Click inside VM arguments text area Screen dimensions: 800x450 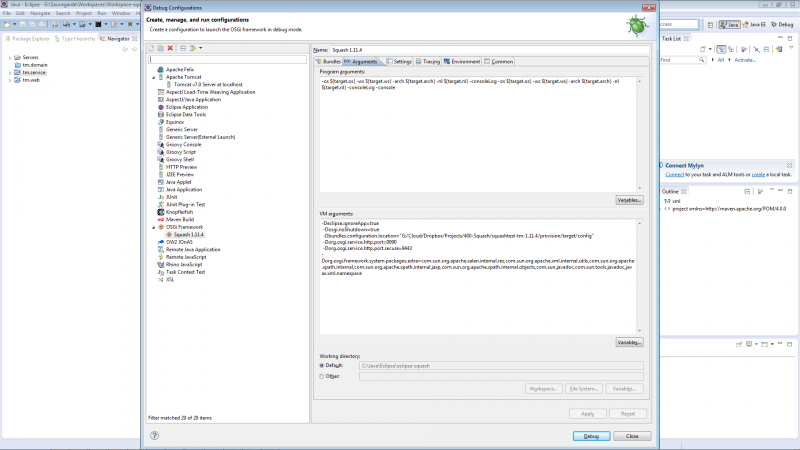pos(478,277)
